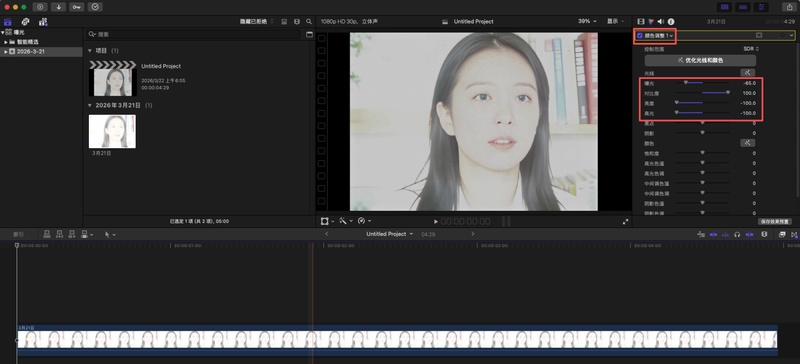This screenshot has width=800, height=364.
Task: Disable the 颜色调整 1 checkbox
Action: point(640,35)
